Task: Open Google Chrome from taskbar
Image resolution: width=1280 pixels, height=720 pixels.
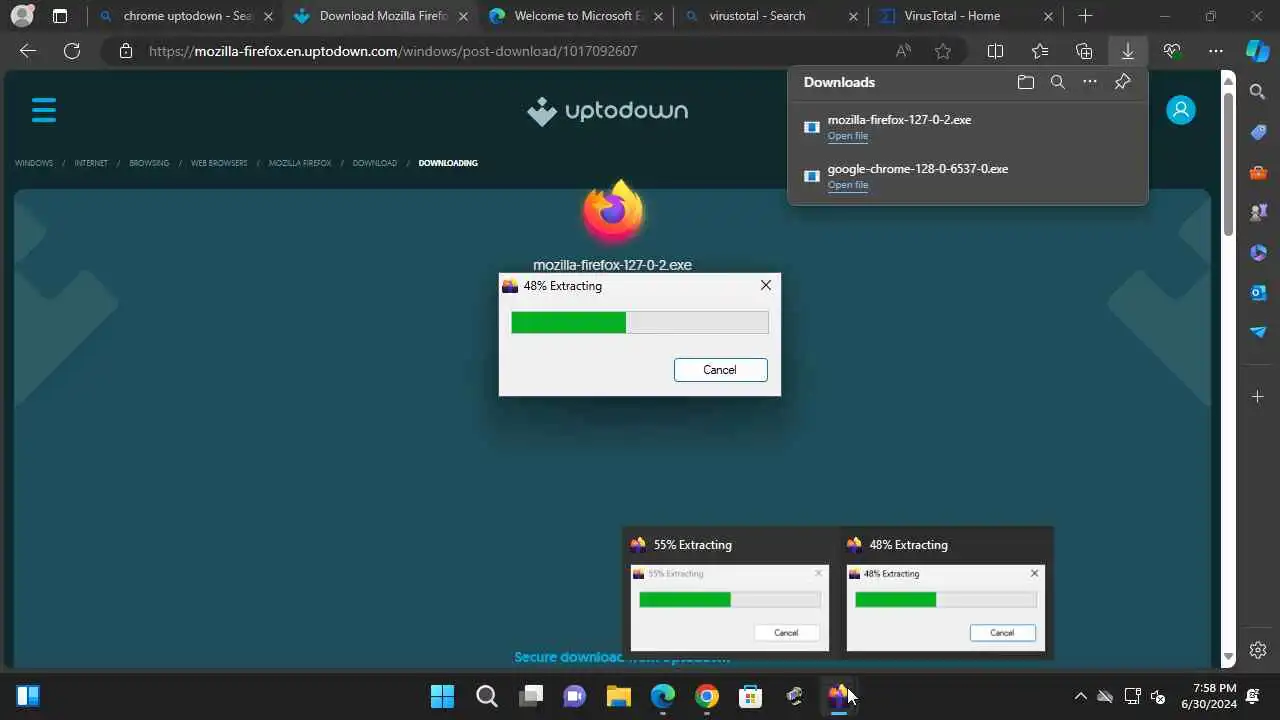Action: [x=706, y=696]
